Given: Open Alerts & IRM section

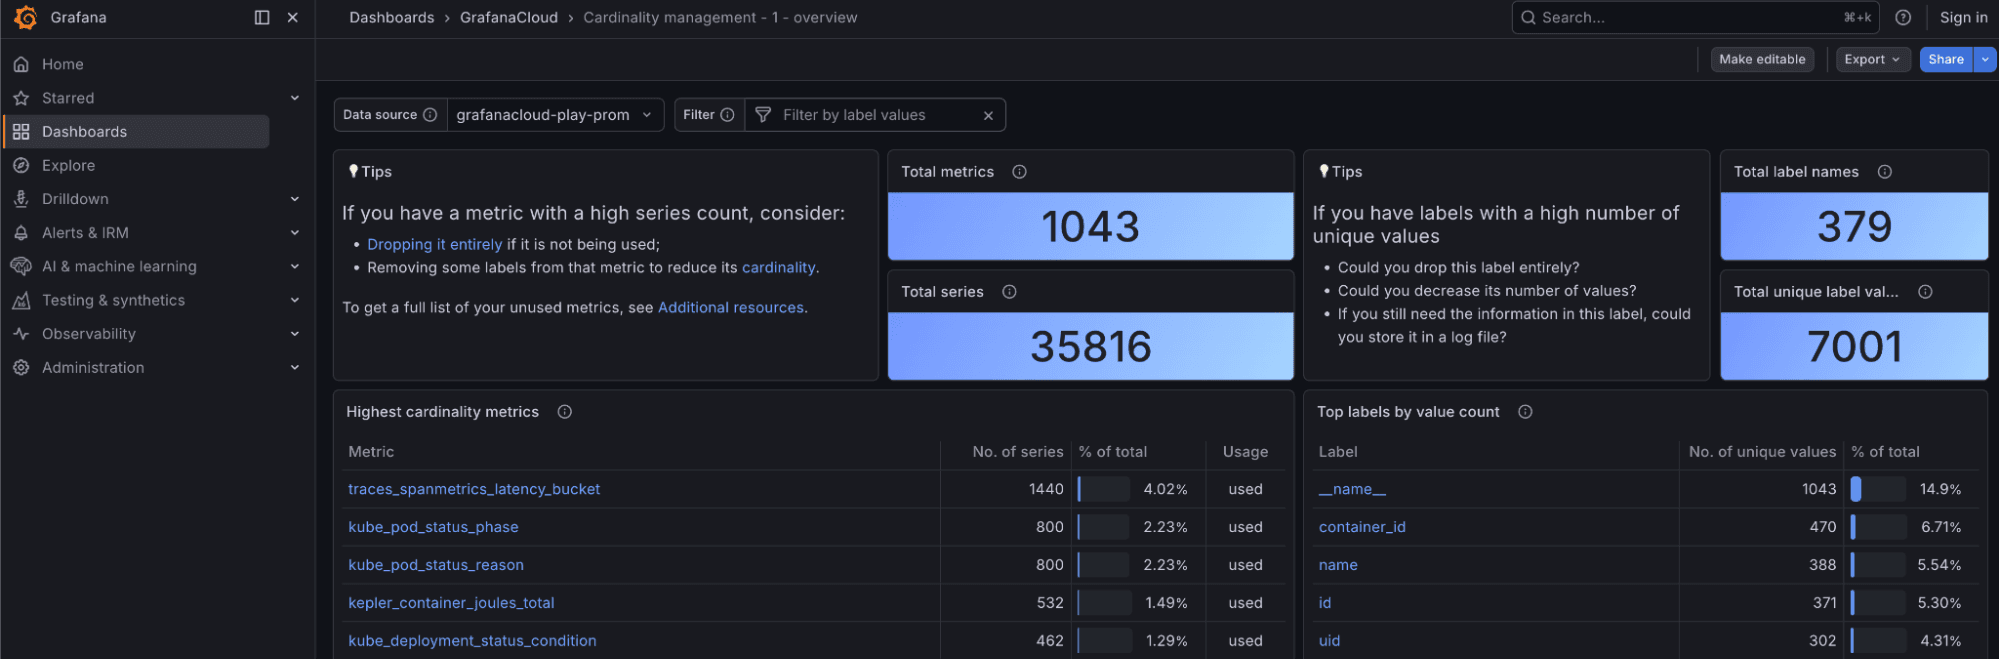Looking at the screenshot, I should point(85,233).
